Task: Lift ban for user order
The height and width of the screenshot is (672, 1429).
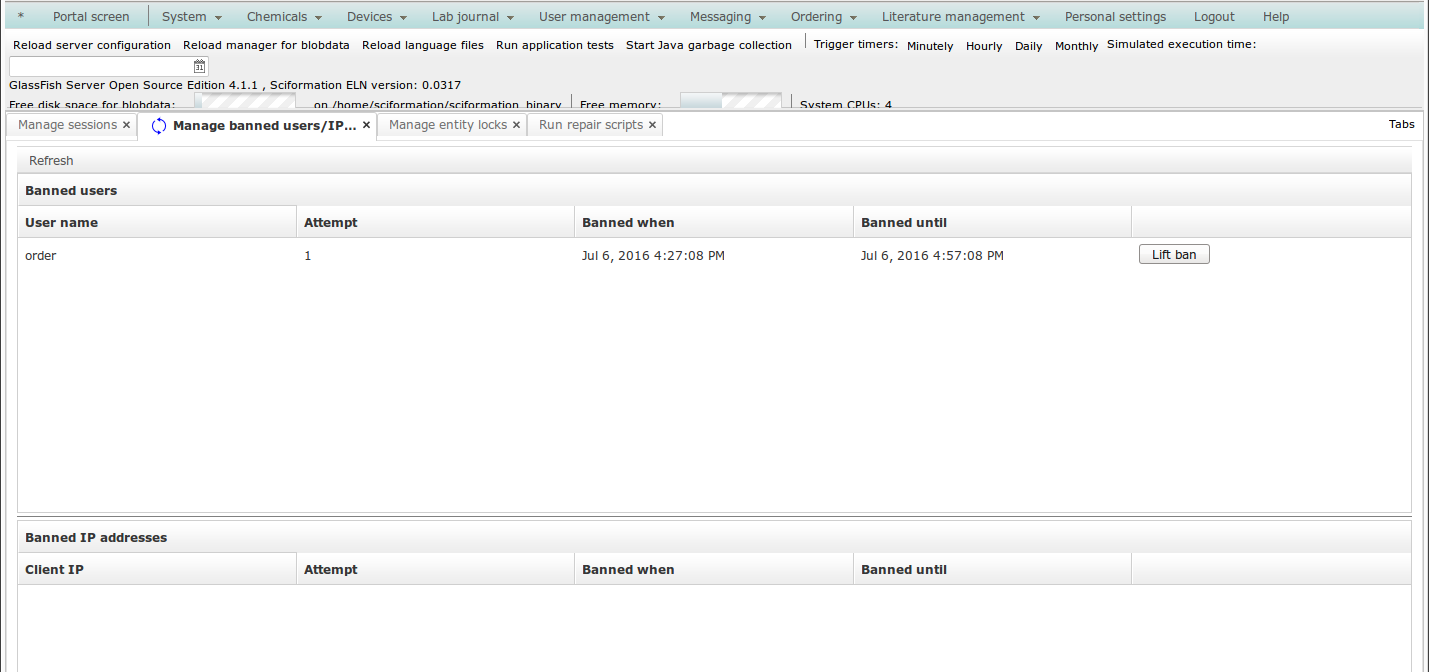Action: (x=1174, y=255)
